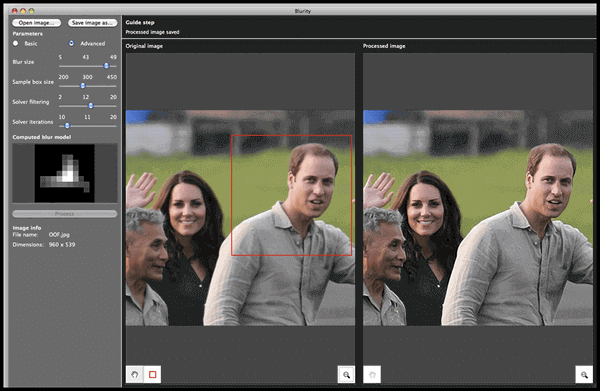
Task: Click the 'Processed image saved' status message
Action: 152,32
